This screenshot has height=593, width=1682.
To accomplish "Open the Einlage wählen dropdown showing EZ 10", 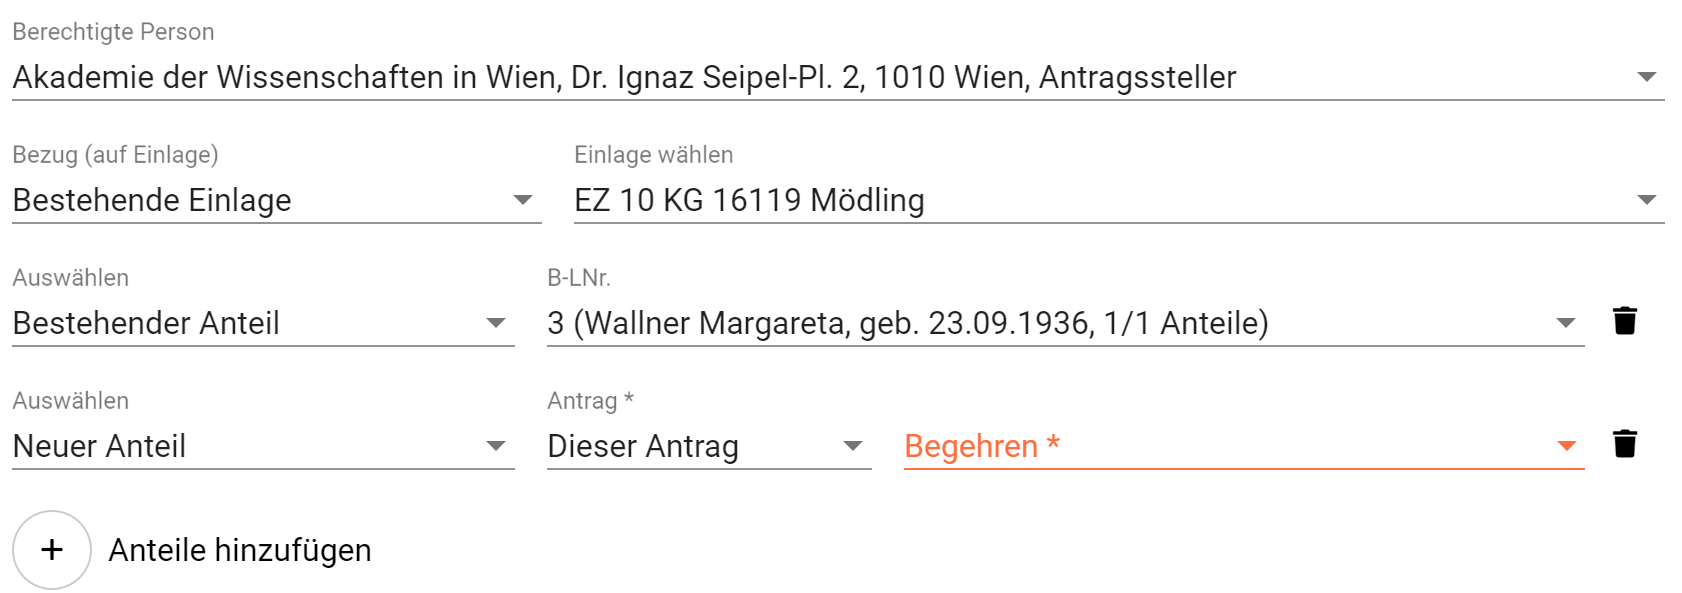I will pyautogui.click(x=1119, y=200).
